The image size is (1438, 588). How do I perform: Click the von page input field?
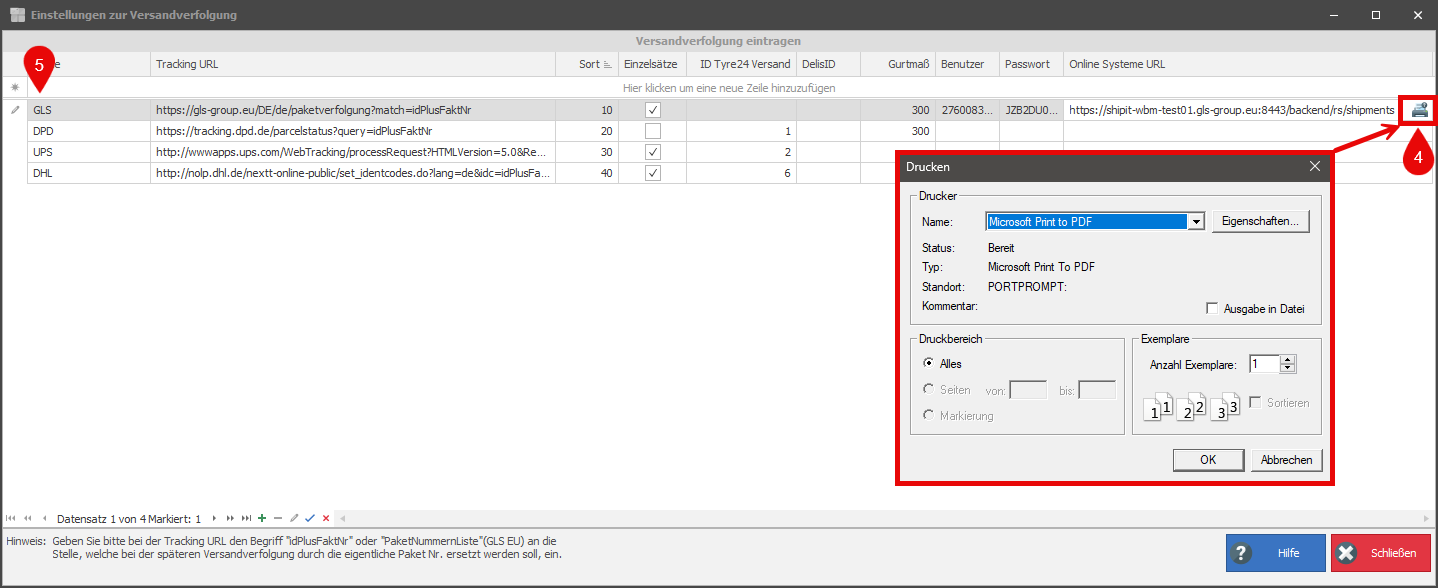click(x=1028, y=390)
